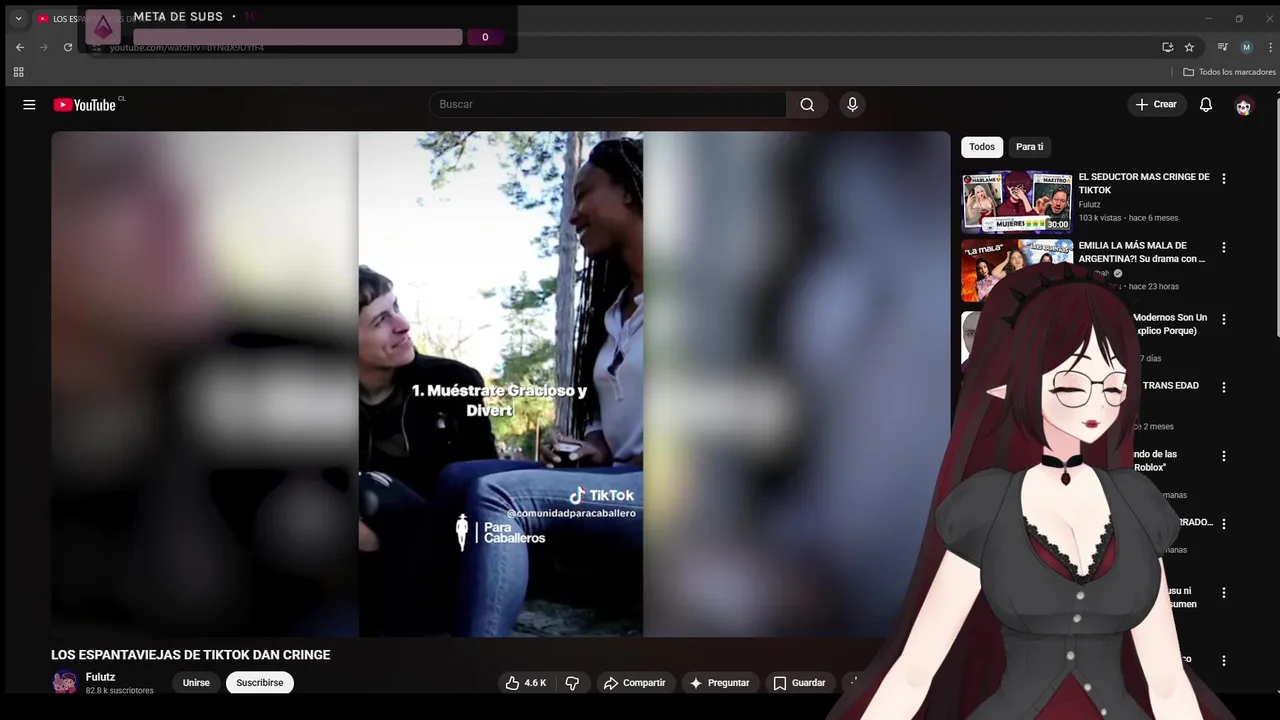1280x720 pixels.
Task: Reload the page with the refresh icon
Action: point(68,47)
